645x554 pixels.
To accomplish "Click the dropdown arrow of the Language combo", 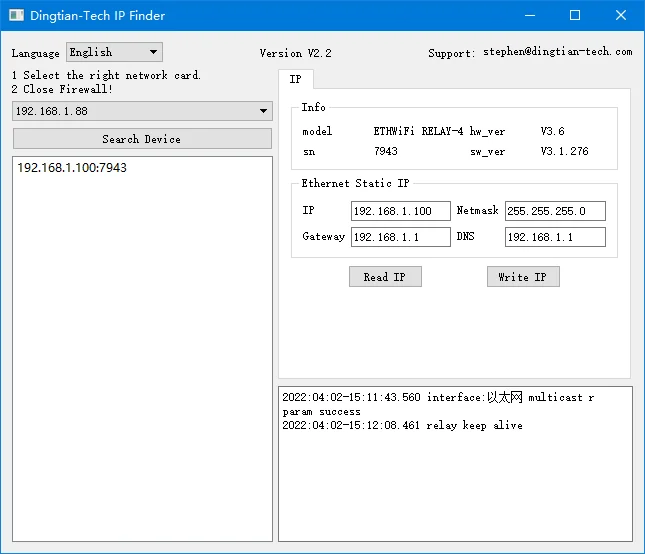I will tap(153, 52).
